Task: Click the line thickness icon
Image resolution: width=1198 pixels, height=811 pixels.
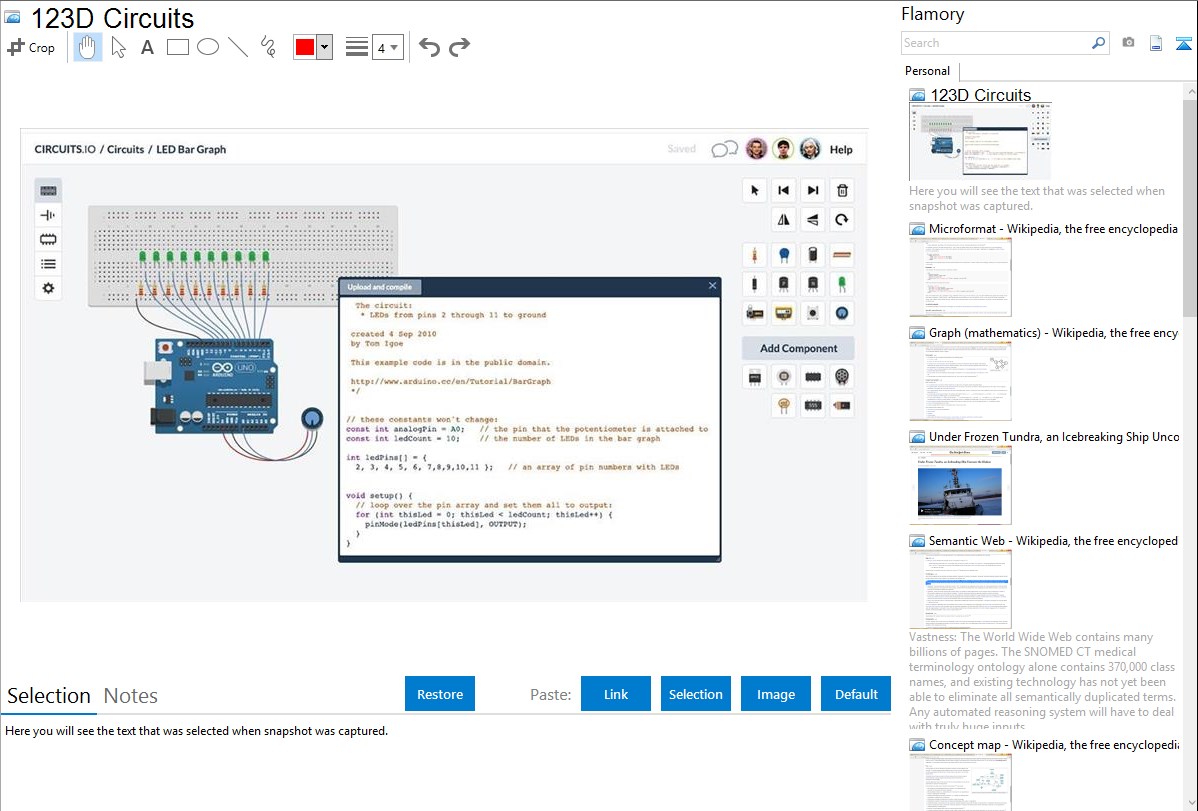Action: click(357, 47)
